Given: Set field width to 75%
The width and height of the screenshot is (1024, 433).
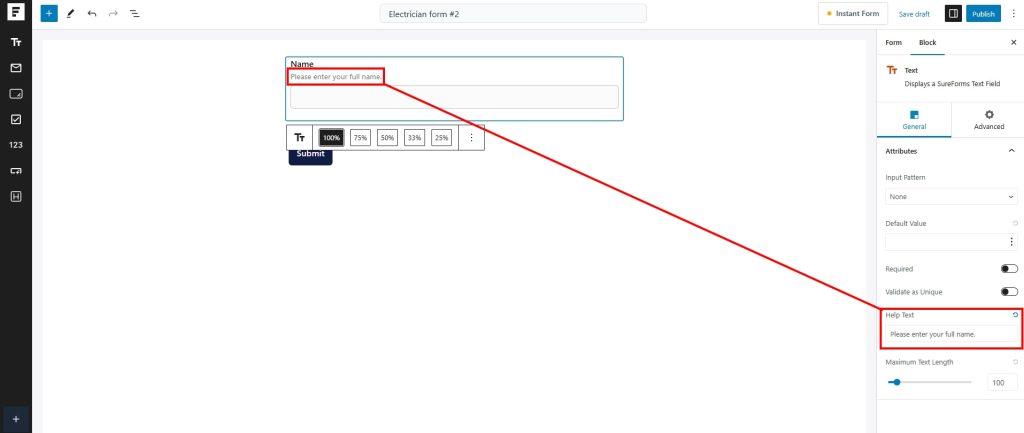Looking at the screenshot, I should tap(360, 138).
